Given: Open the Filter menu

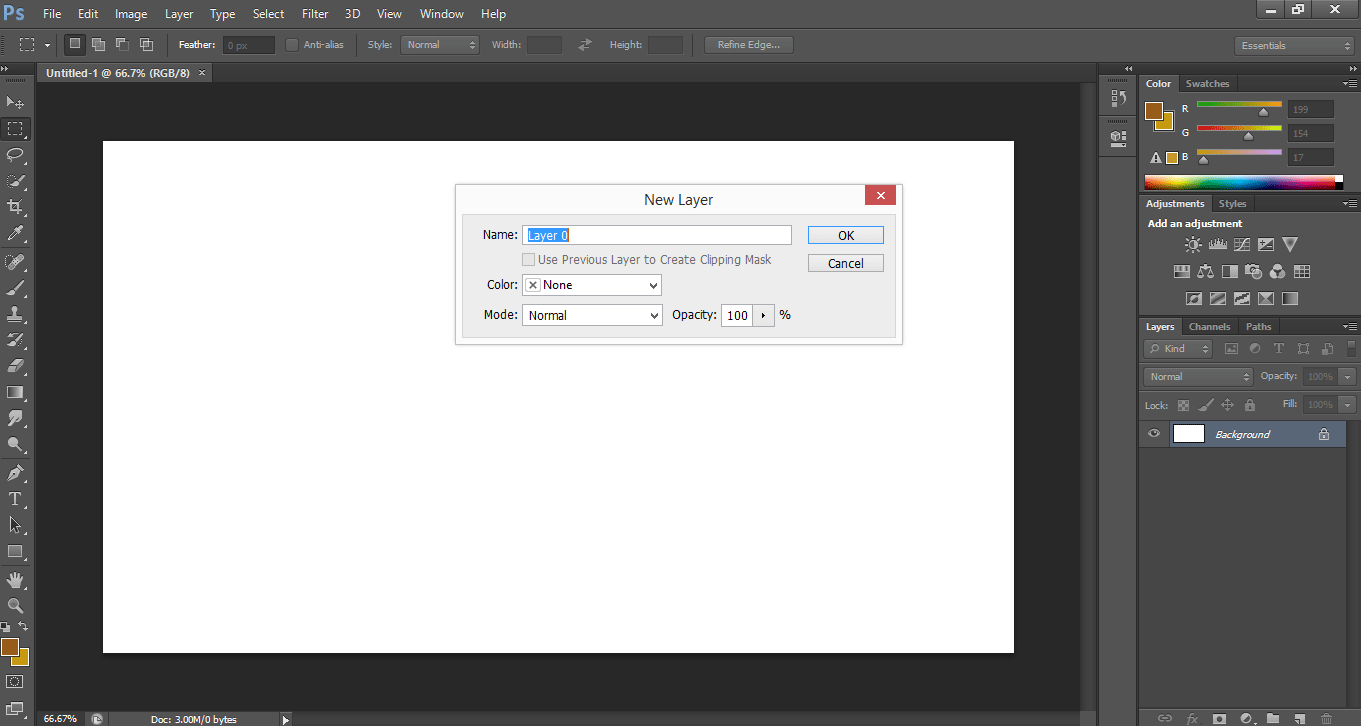Looking at the screenshot, I should click(314, 13).
